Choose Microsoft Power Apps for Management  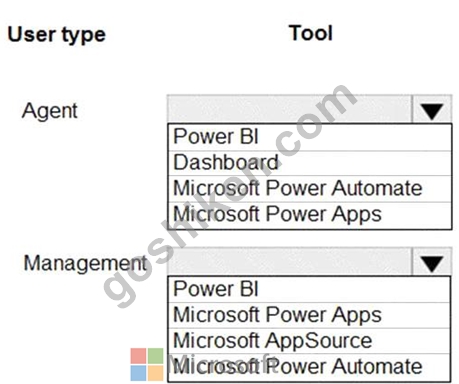[x=309, y=315]
